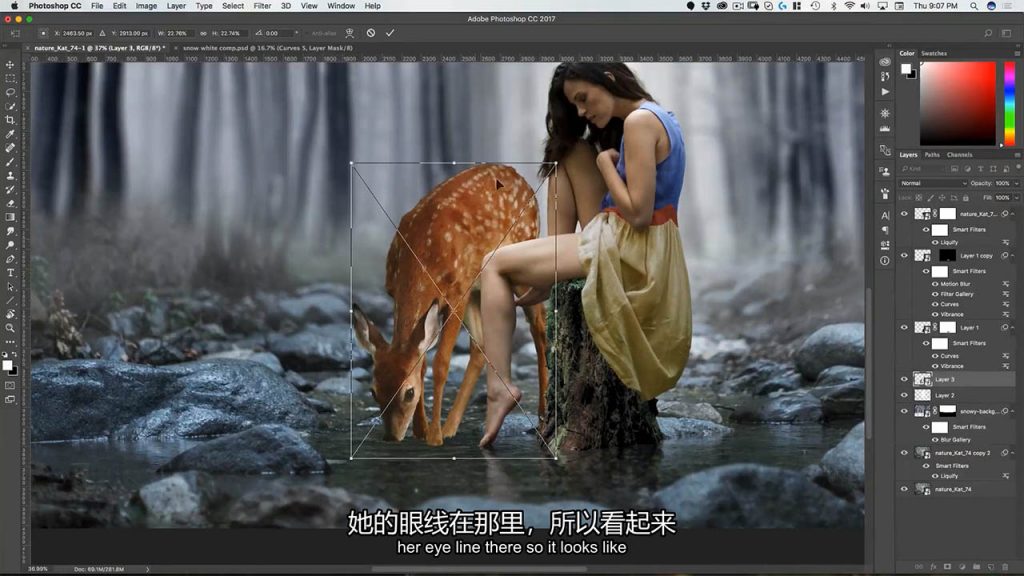Select the Zoom tool in toolbar
The image size is (1024, 576).
(10, 328)
